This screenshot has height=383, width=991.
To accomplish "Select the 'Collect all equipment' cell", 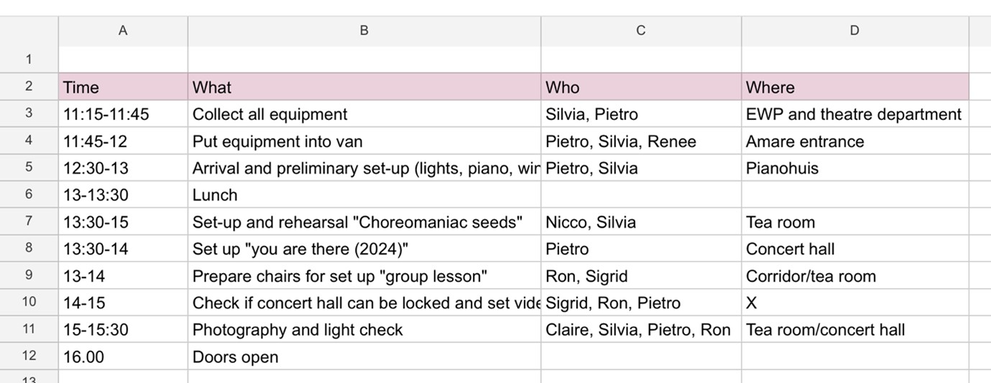I will click(364, 114).
